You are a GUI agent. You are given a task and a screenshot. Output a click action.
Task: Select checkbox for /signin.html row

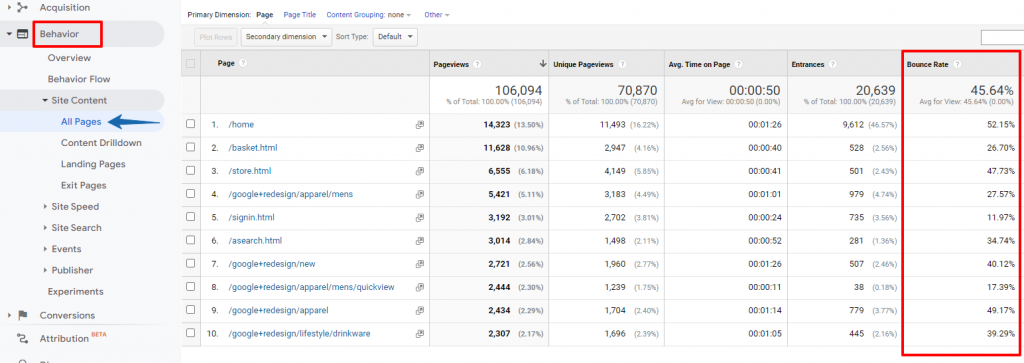(x=191, y=217)
